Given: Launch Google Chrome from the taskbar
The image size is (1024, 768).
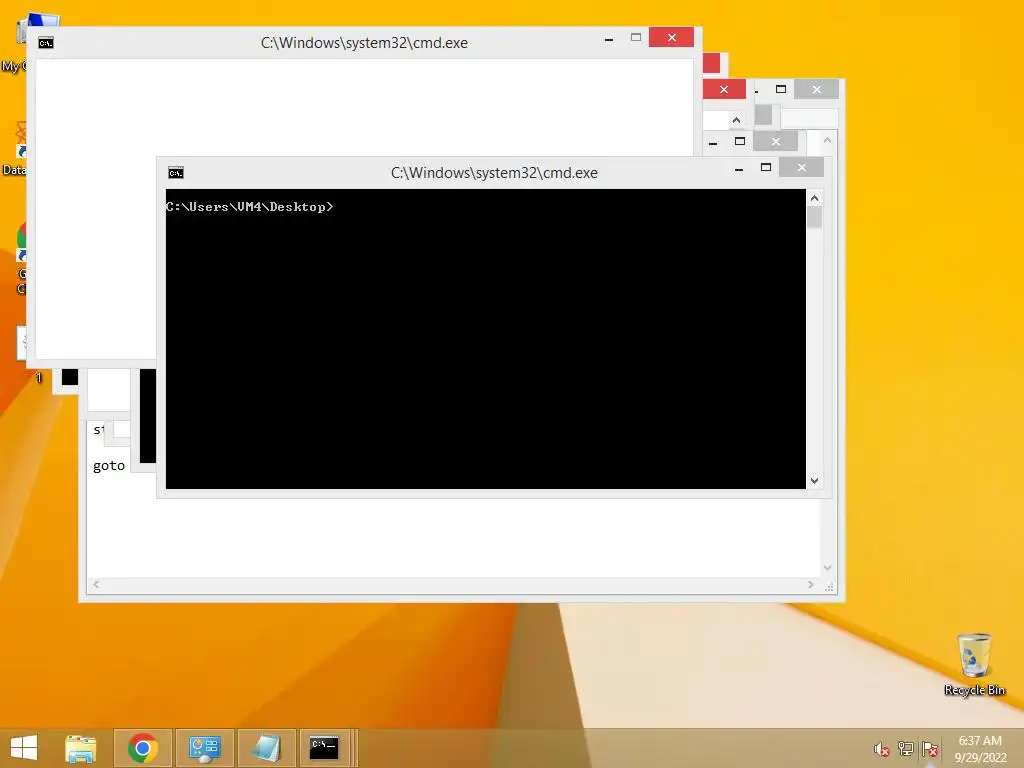Looking at the screenshot, I should coord(143,748).
